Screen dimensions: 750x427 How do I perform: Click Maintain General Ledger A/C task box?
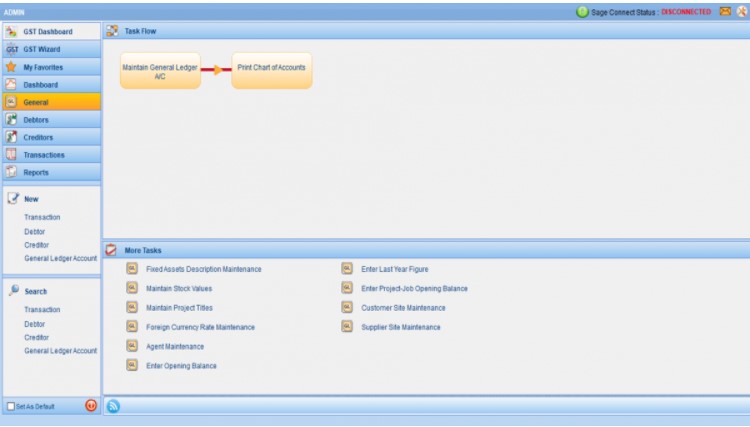coord(160,71)
